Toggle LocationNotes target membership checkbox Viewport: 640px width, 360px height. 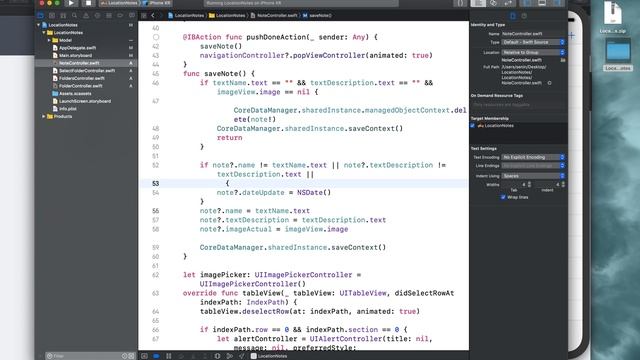(473, 126)
